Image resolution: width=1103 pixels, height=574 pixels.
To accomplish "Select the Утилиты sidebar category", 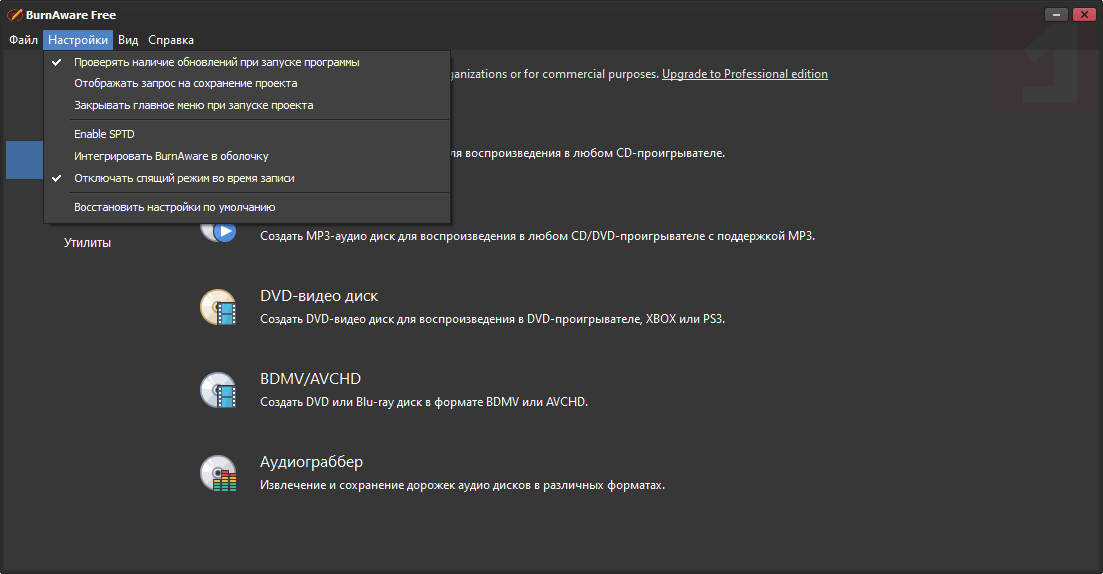I will (x=87, y=242).
